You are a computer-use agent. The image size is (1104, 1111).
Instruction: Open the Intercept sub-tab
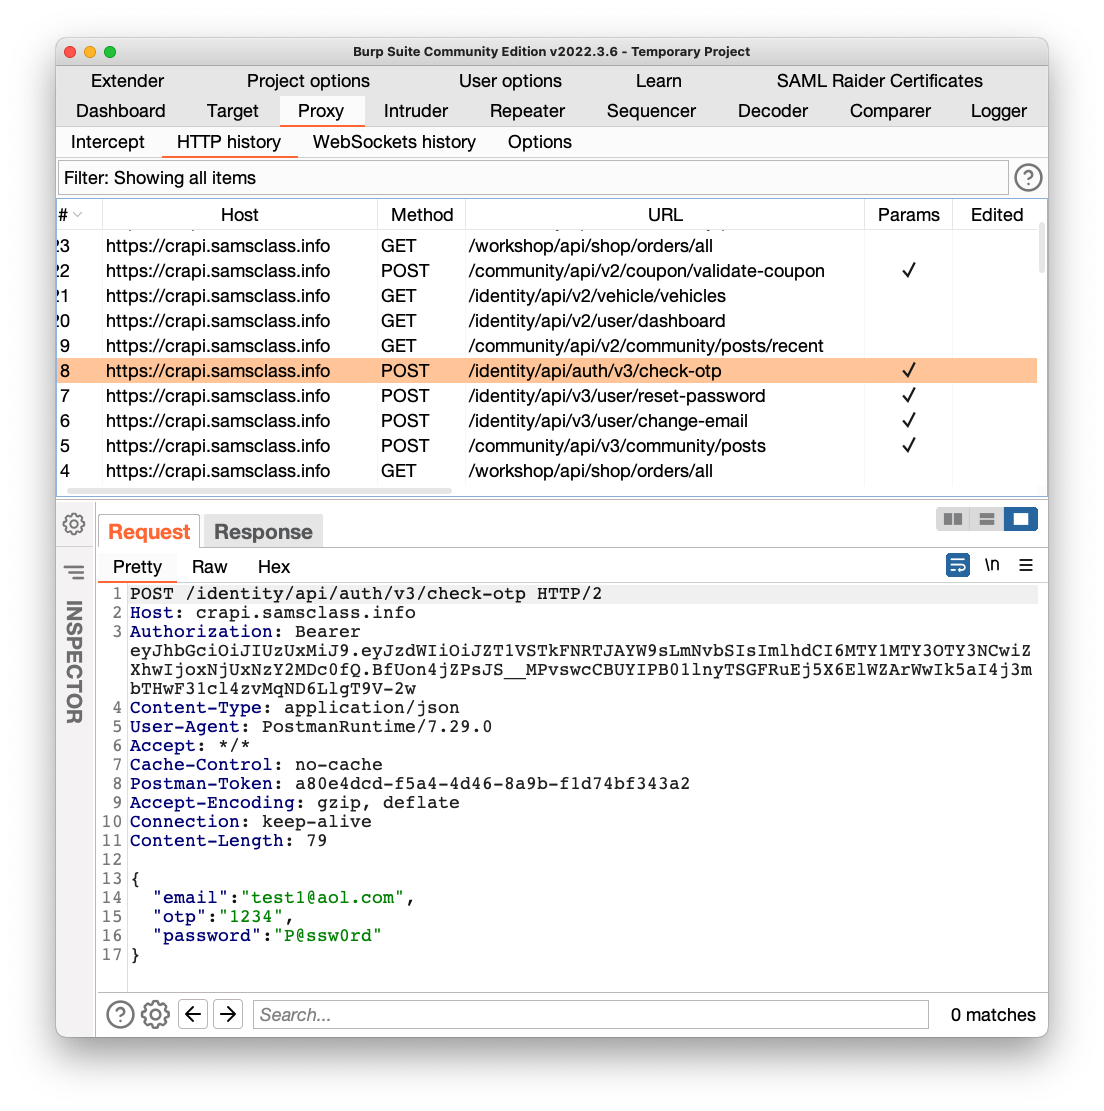tap(108, 142)
